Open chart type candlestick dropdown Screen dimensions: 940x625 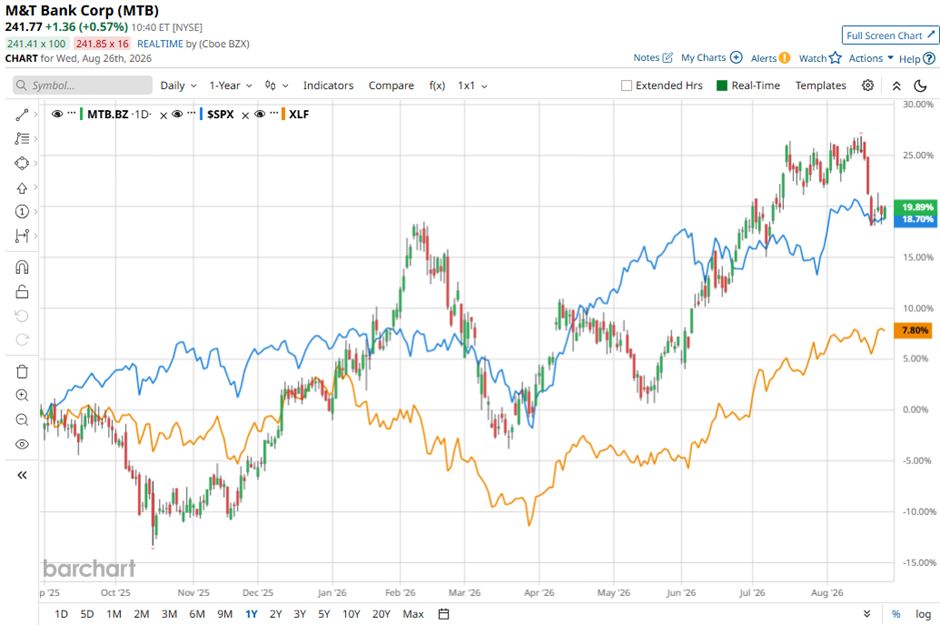point(276,86)
